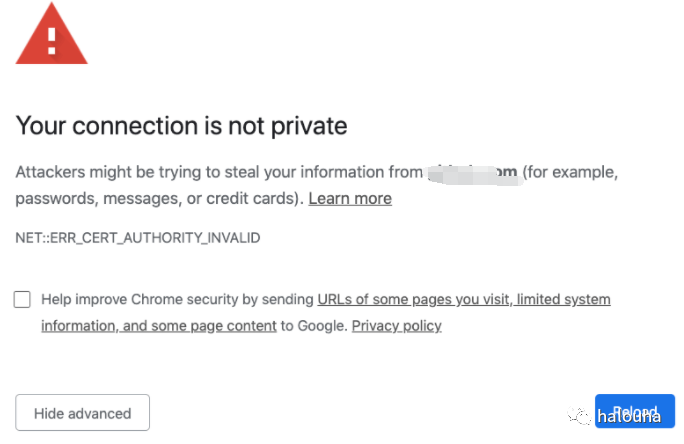Enable the Help improve Chrome security checkbox
Viewport: 684px width, 444px height.
[22, 299]
